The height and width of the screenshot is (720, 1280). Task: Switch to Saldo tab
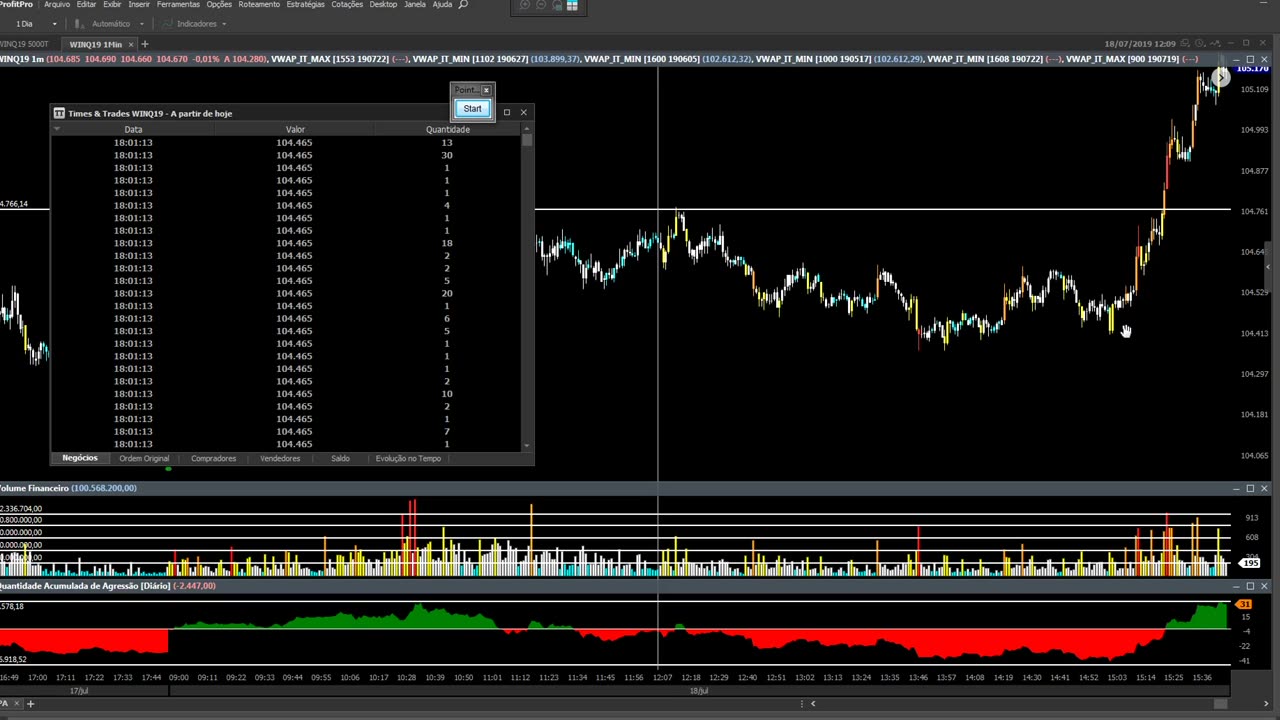pos(340,458)
